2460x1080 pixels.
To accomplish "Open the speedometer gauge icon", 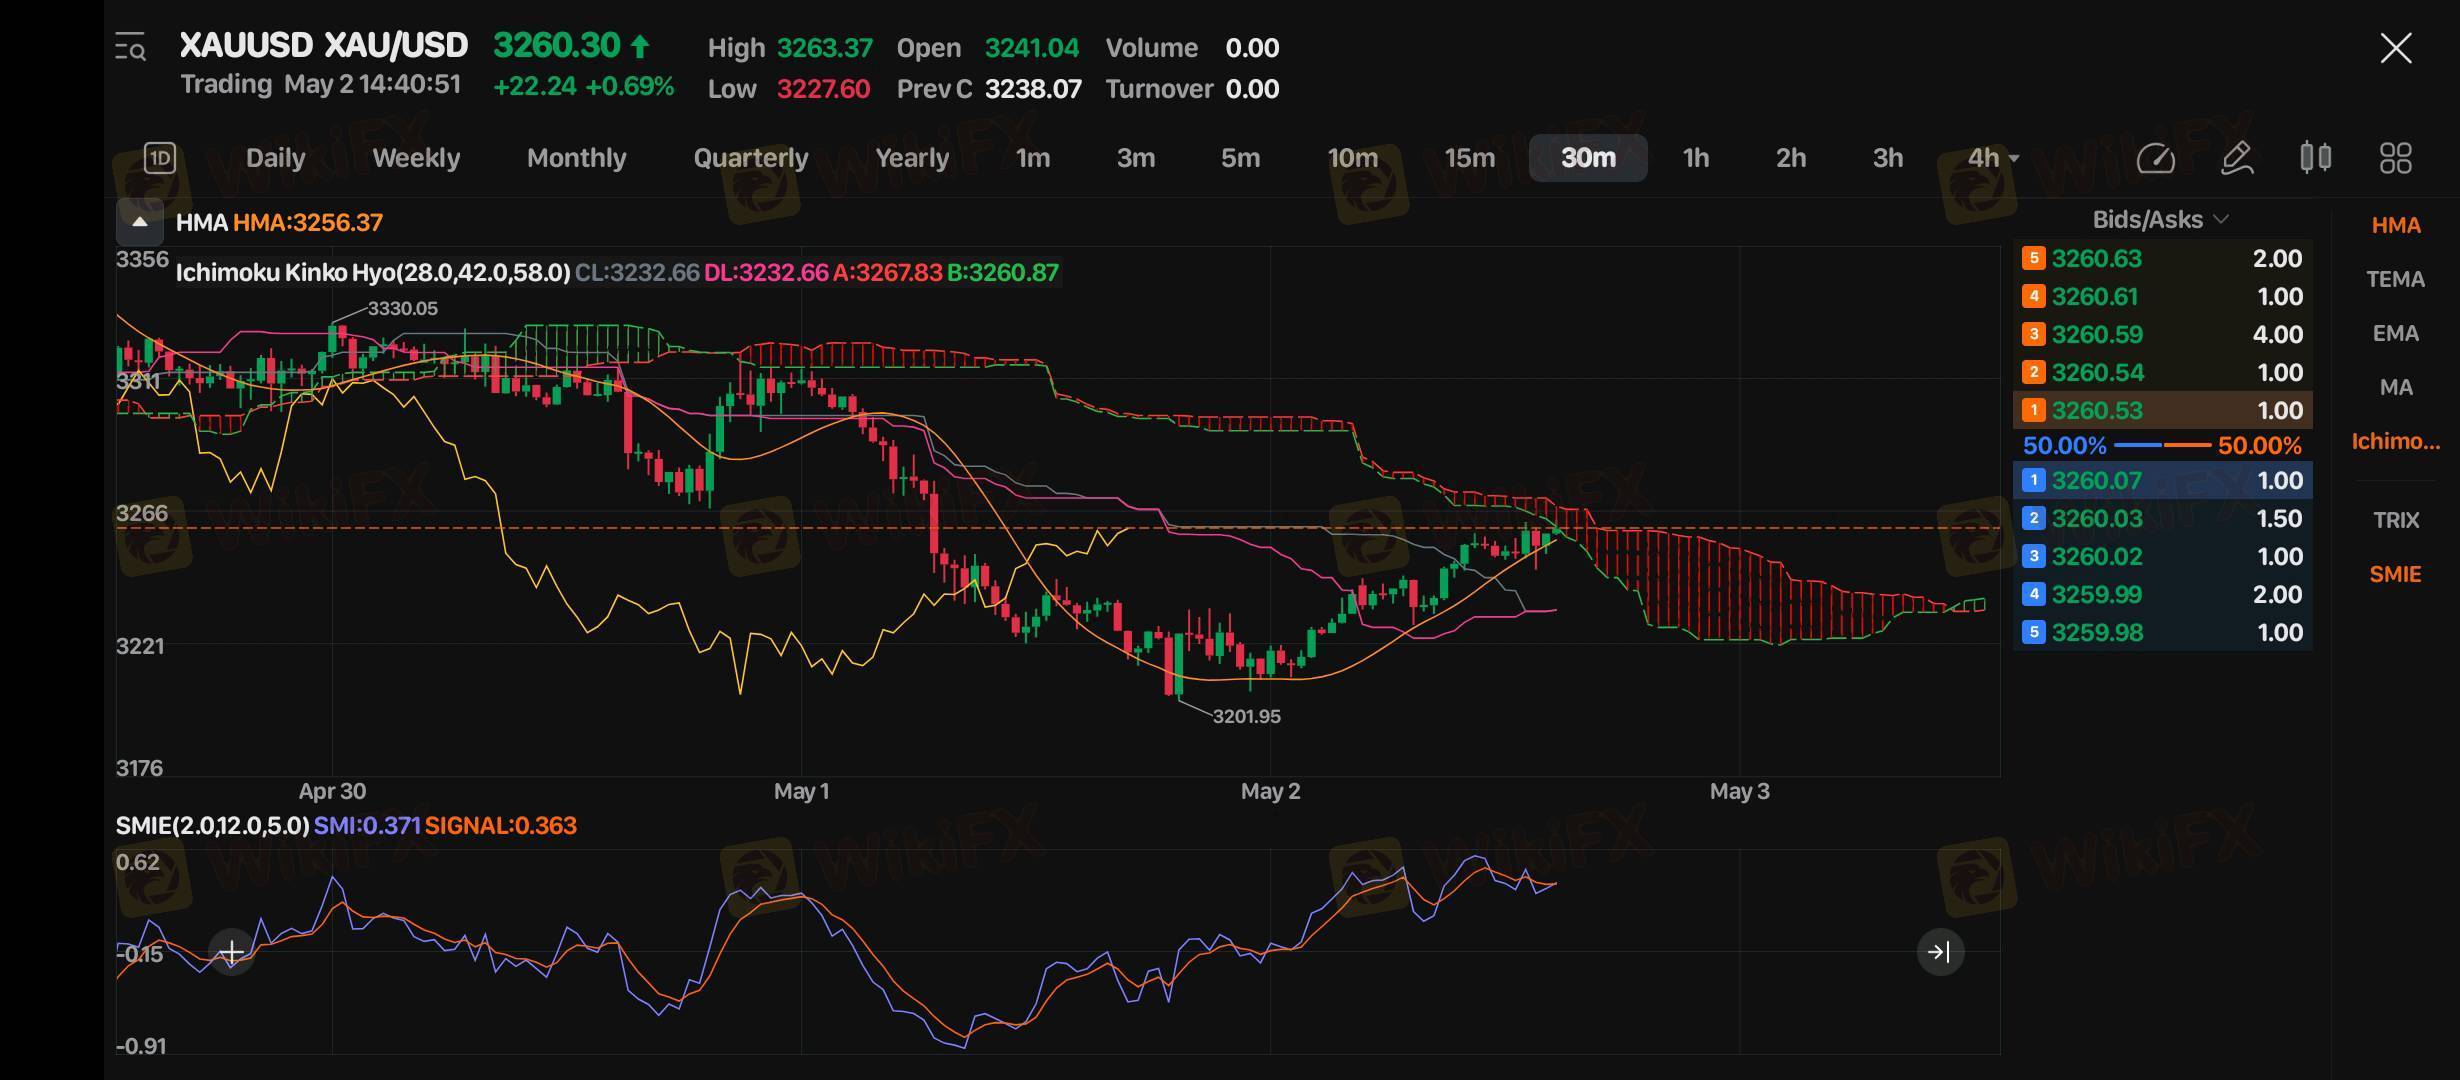I will (x=2155, y=158).
